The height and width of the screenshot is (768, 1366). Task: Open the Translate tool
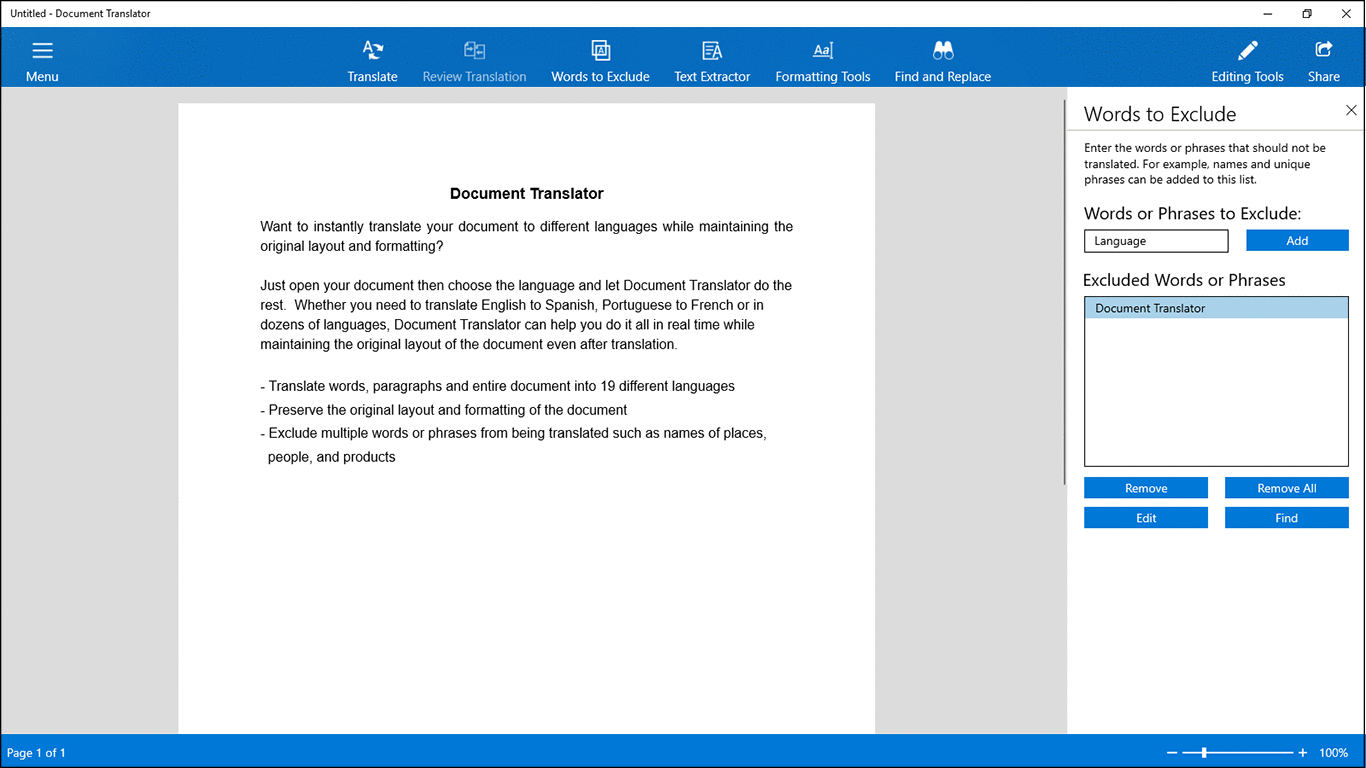tap(372, 57)
